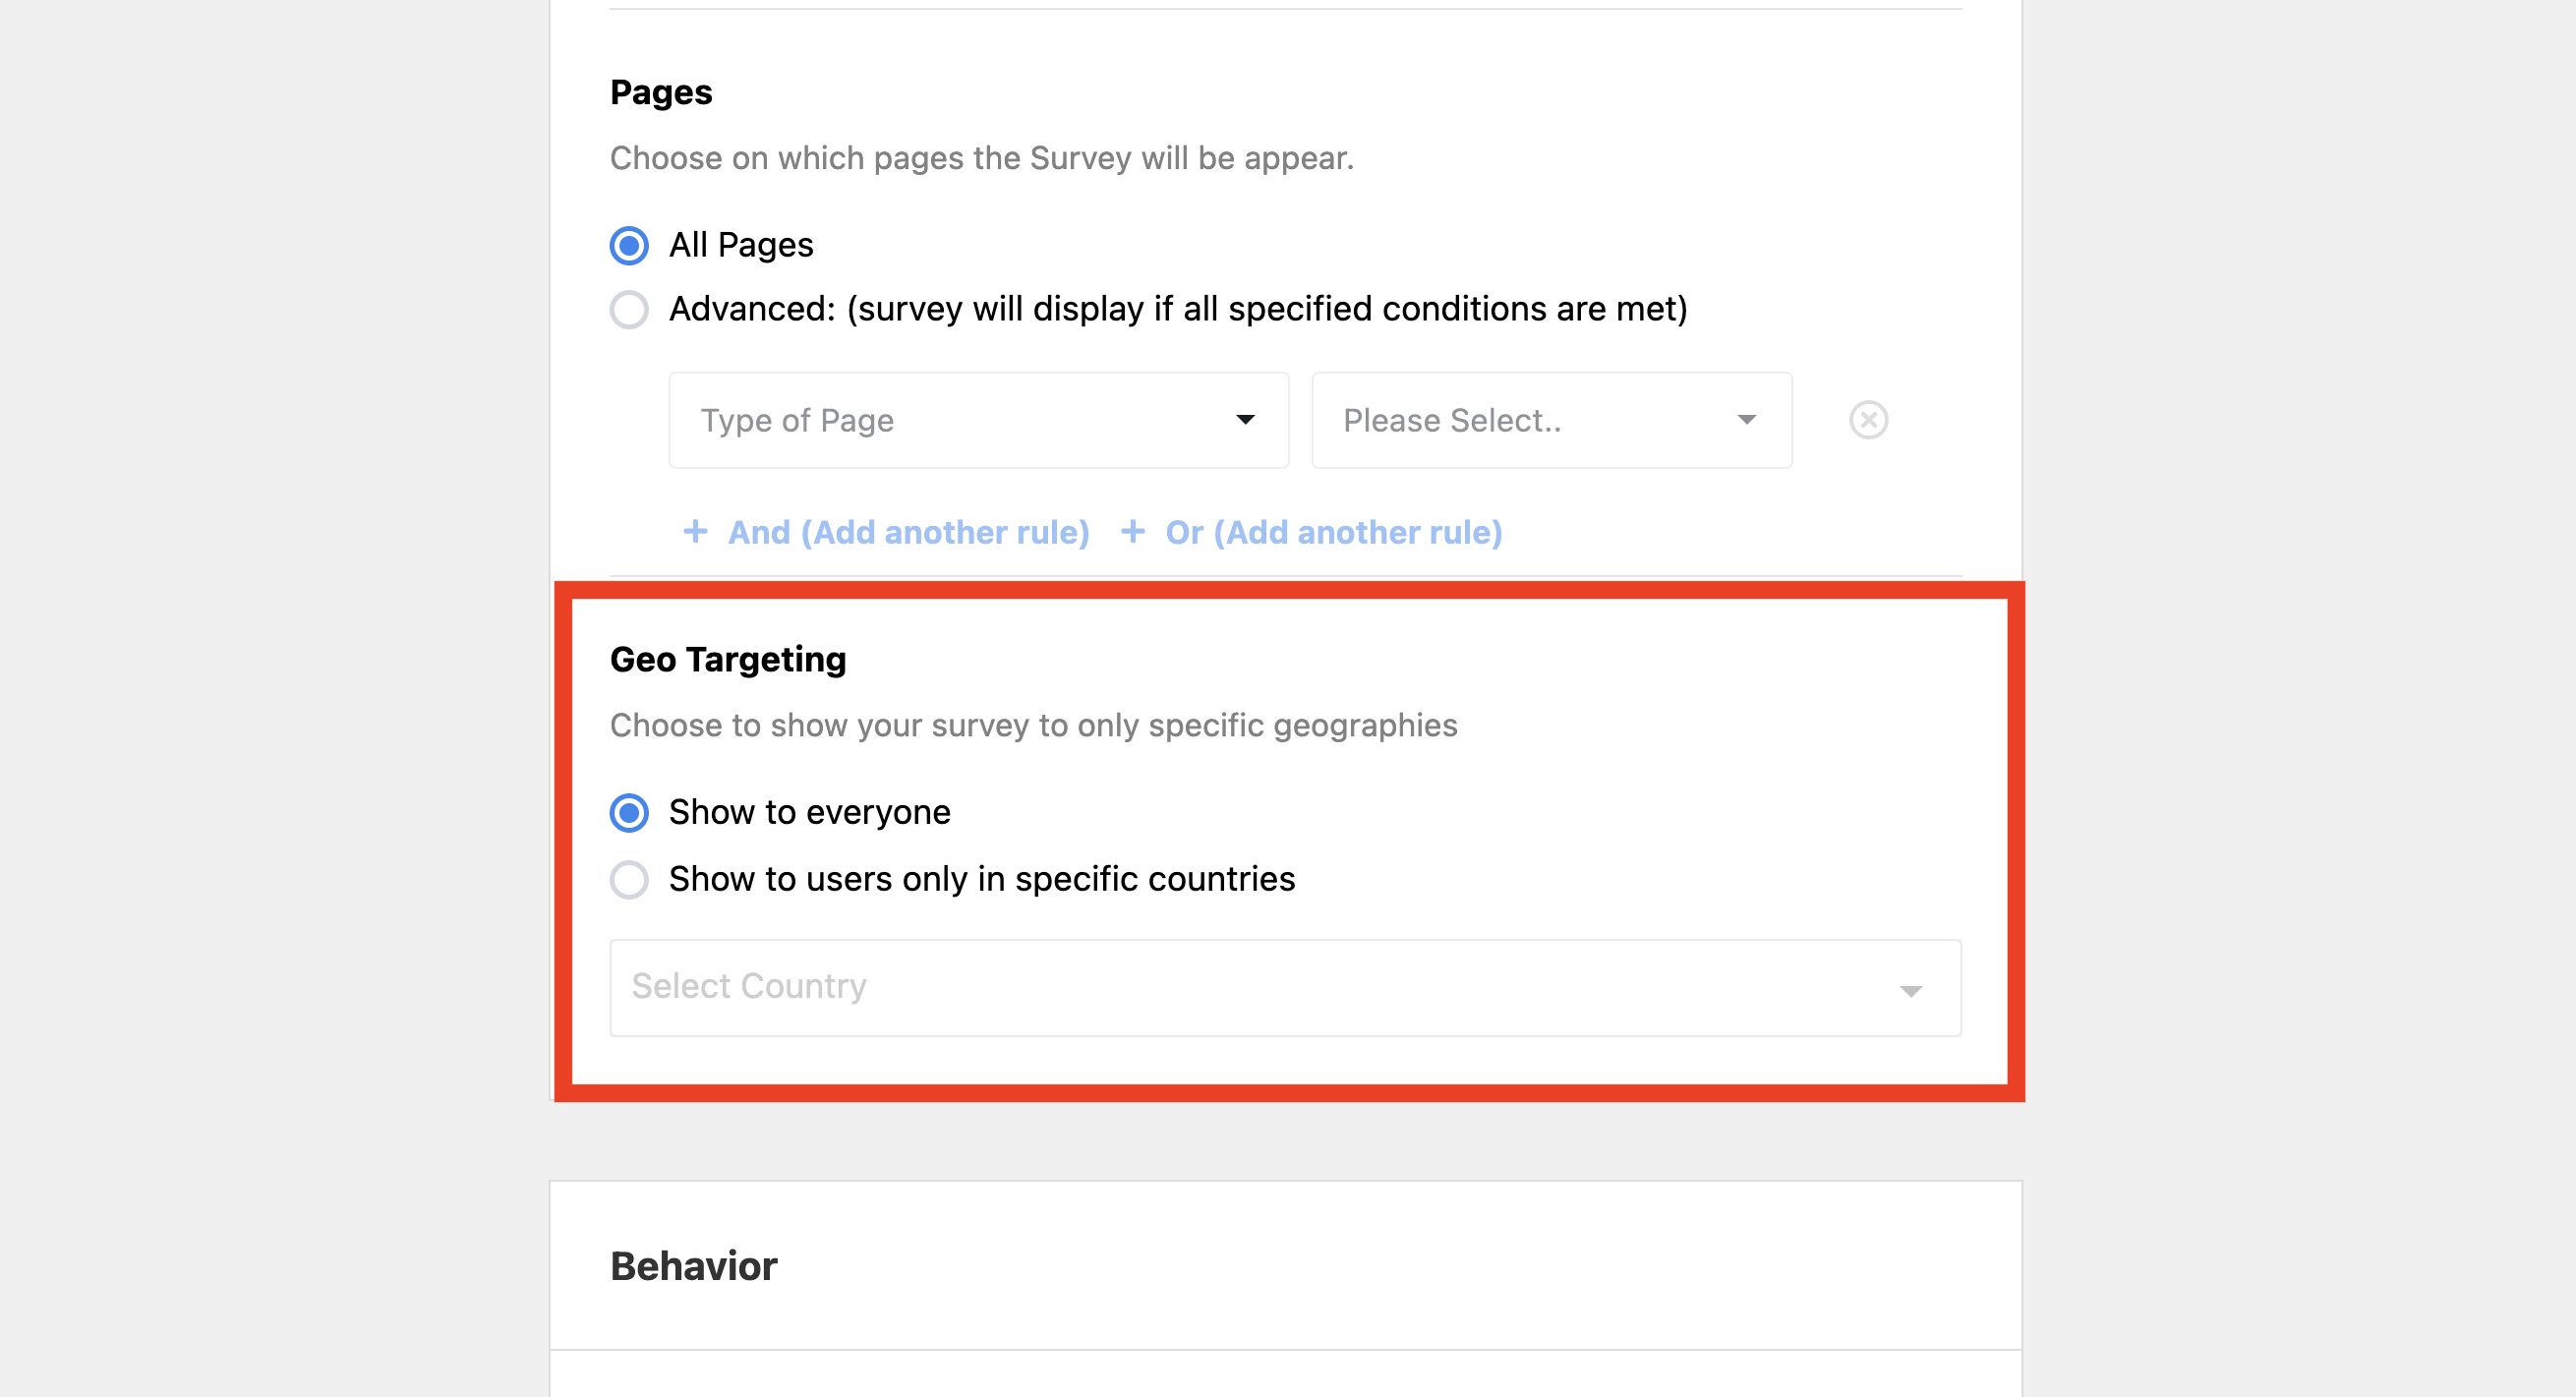Click the text 'Choose on which pages the Survey will be appear.'

pos(982,158)
